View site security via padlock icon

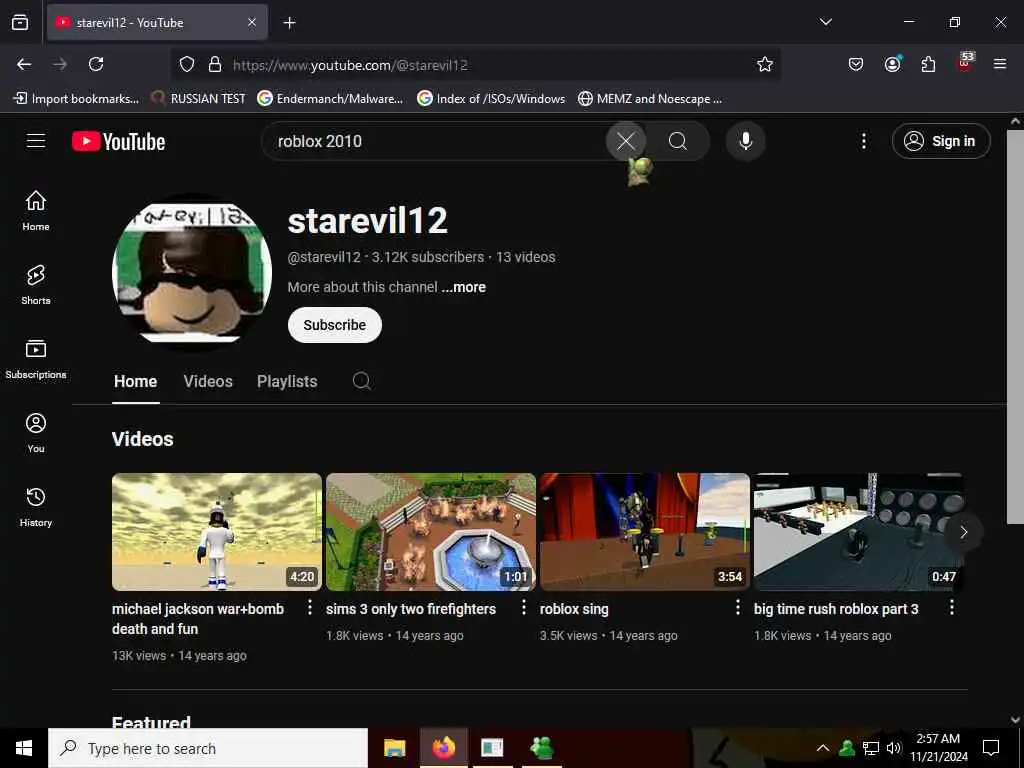point(214,64)
